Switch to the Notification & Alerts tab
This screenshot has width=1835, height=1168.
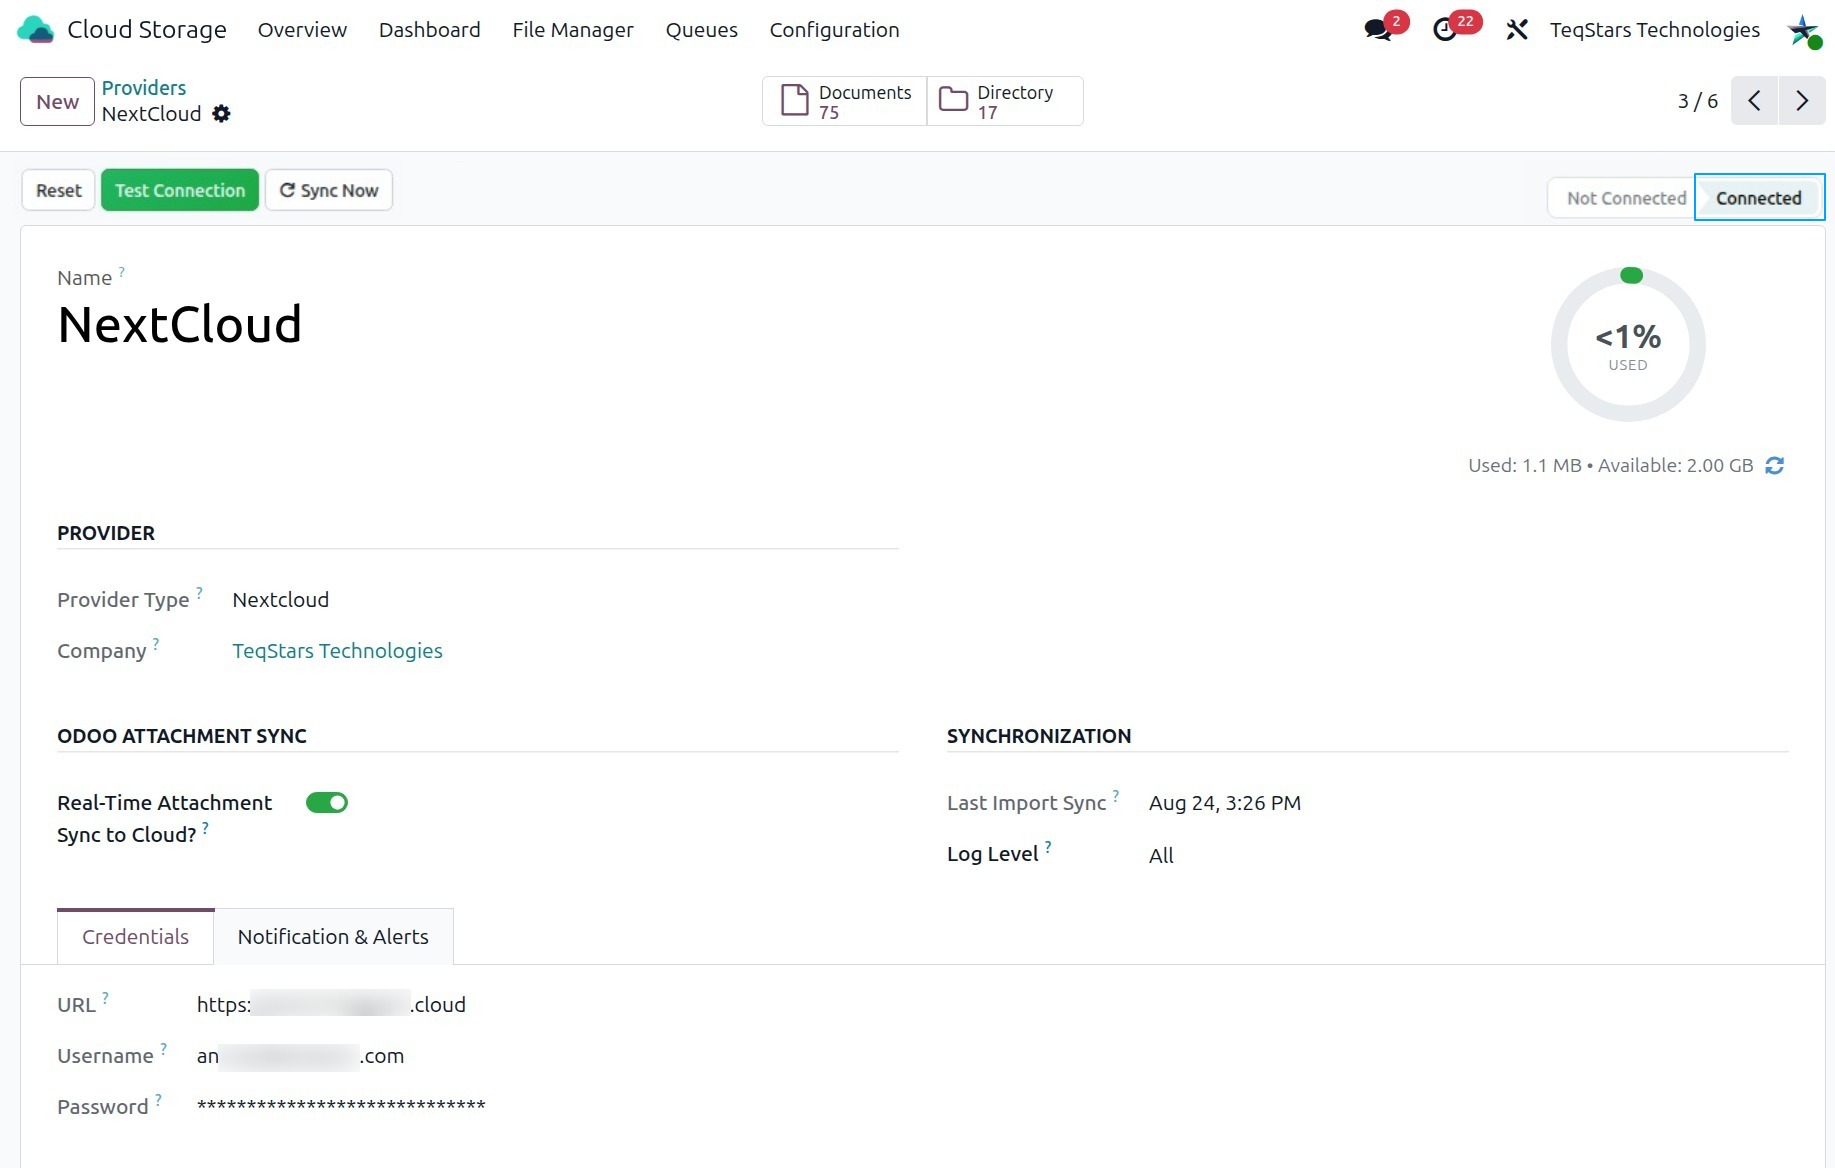[x=333, y=937]
